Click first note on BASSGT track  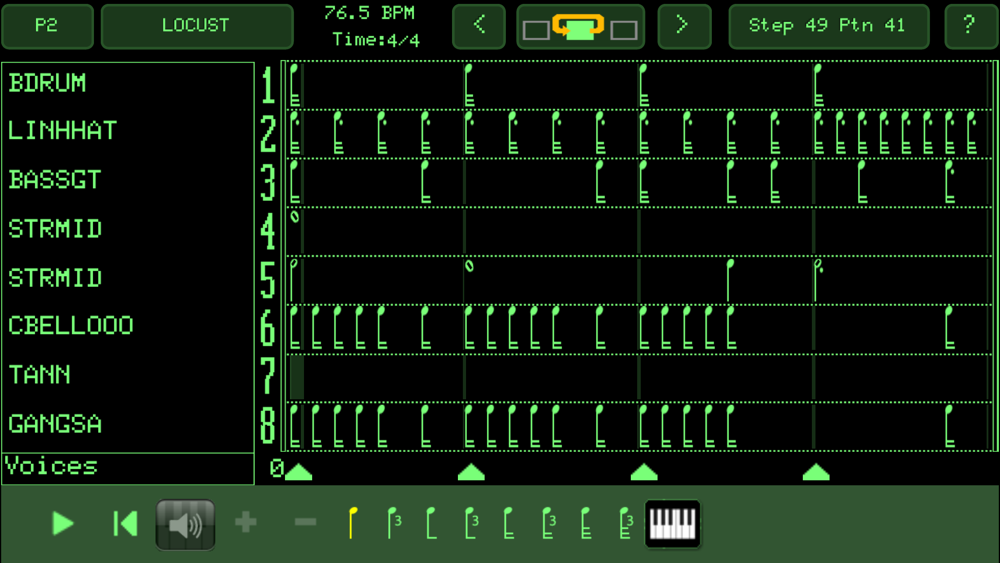(295, 182)
